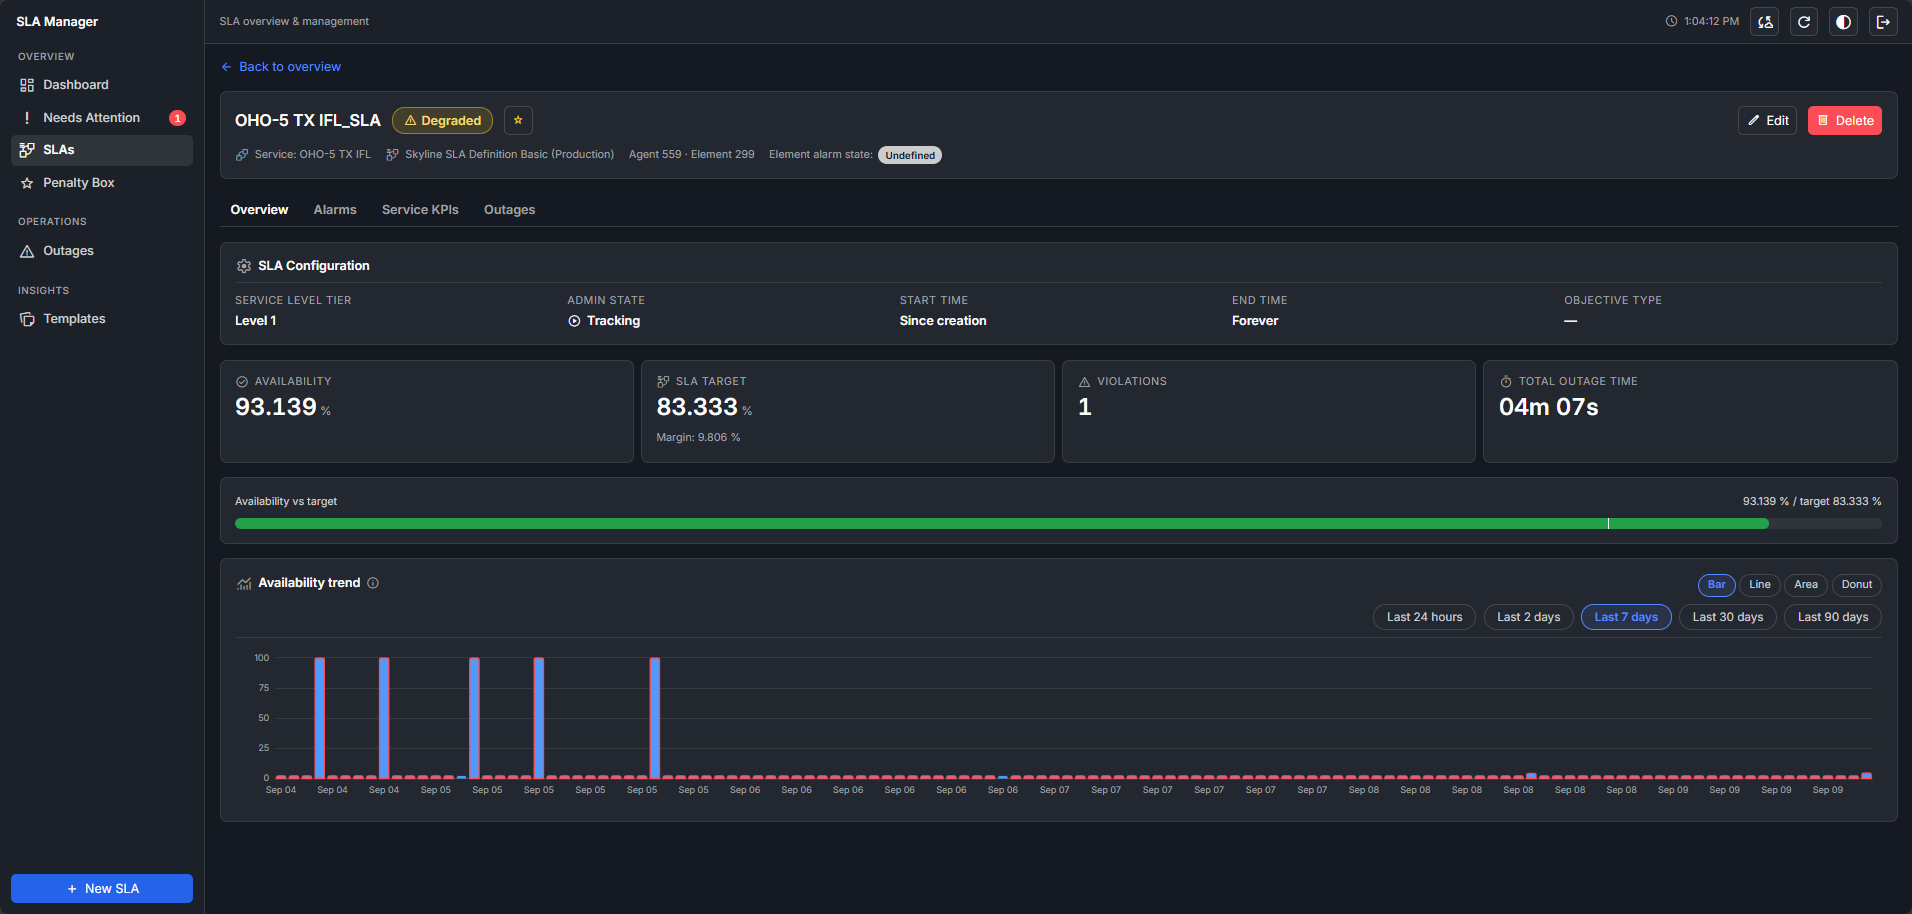The image size is (1912, 914).
Task: Click the 83.333 SLA target value
Action: pyautogui.click(x=697, y=407)
